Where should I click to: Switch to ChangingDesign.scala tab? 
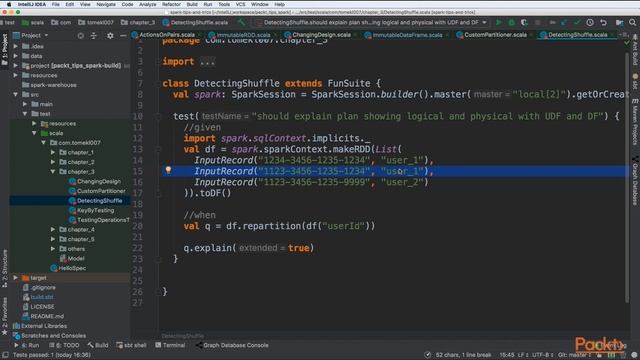[321, 35]
